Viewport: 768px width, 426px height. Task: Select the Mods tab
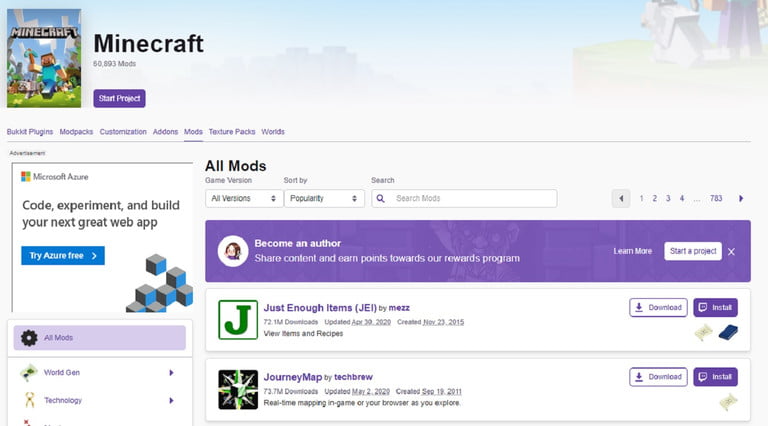(193, 132)
